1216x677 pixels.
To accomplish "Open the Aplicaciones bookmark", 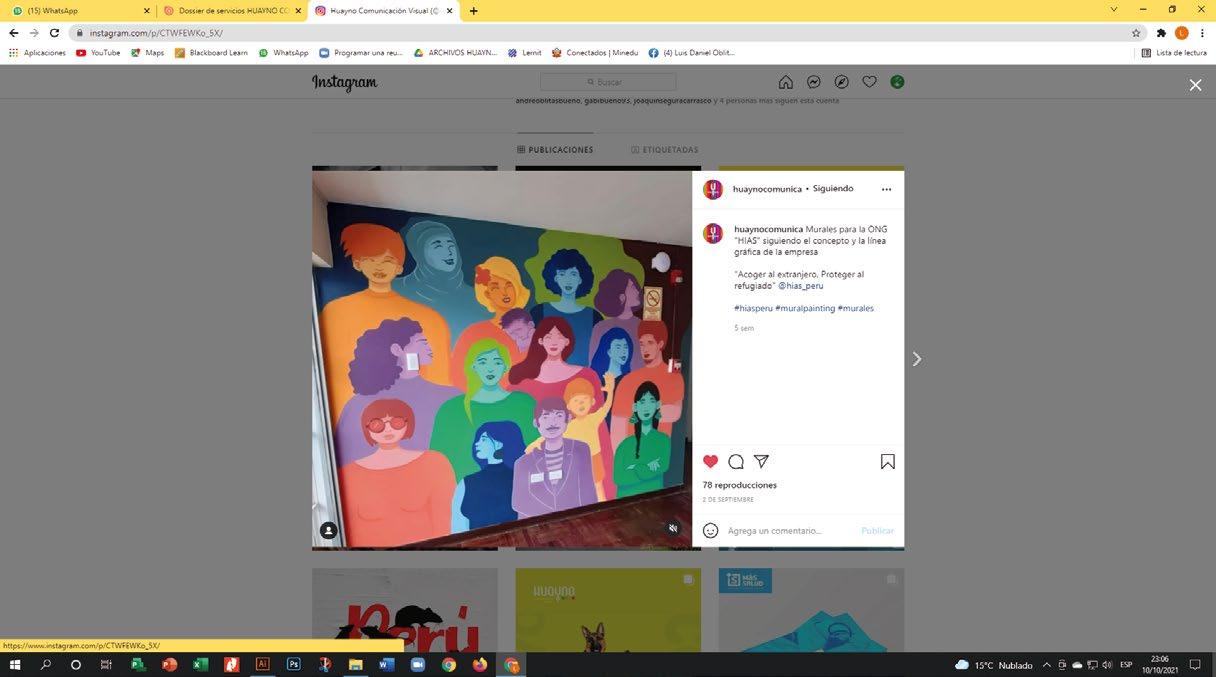I will pyautogui.click(x=37, y=53).
